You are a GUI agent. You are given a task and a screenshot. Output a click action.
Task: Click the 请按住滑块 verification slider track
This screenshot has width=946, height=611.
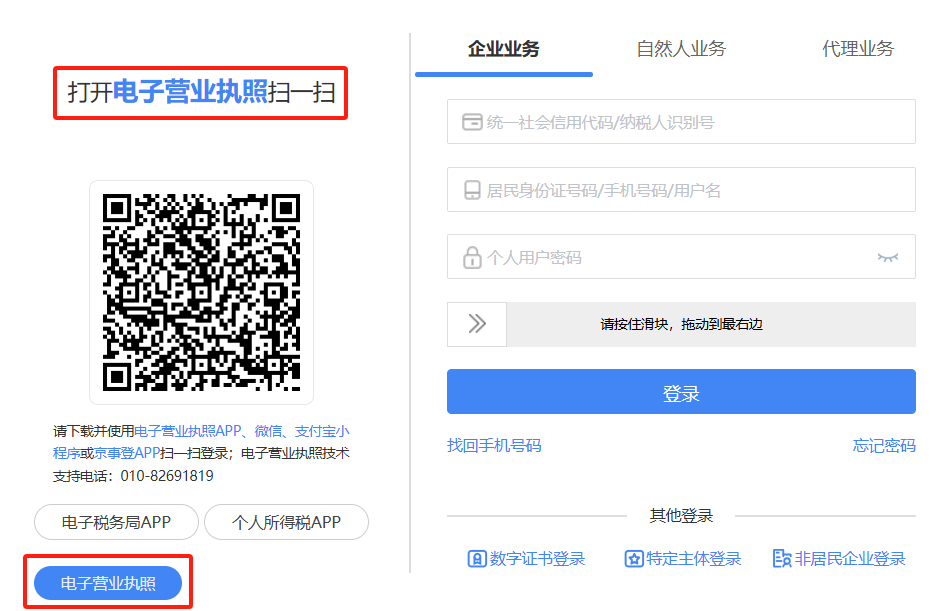point(681,324)
